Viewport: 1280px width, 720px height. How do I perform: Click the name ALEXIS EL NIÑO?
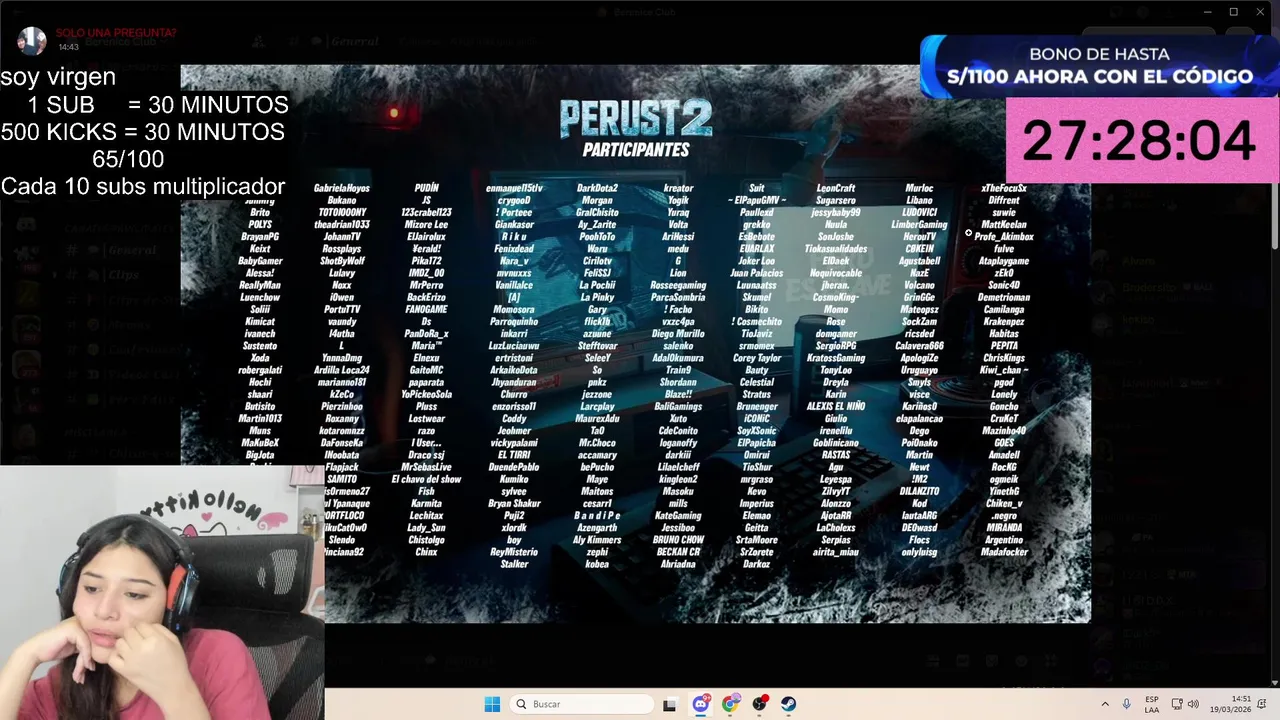[836, 406]
